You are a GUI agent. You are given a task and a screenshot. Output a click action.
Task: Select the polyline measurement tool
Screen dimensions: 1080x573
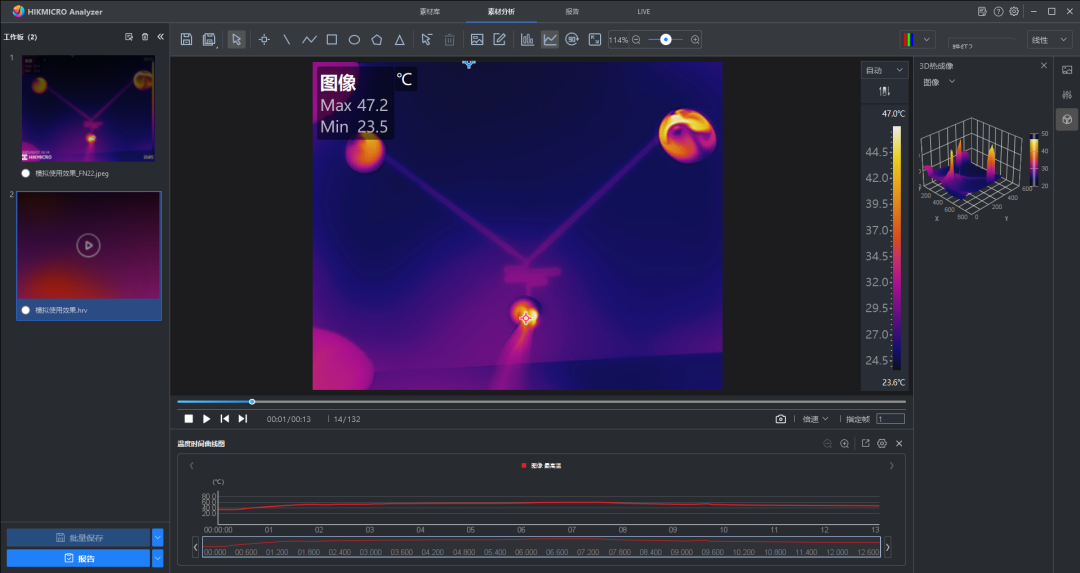(x=309, y=39)
